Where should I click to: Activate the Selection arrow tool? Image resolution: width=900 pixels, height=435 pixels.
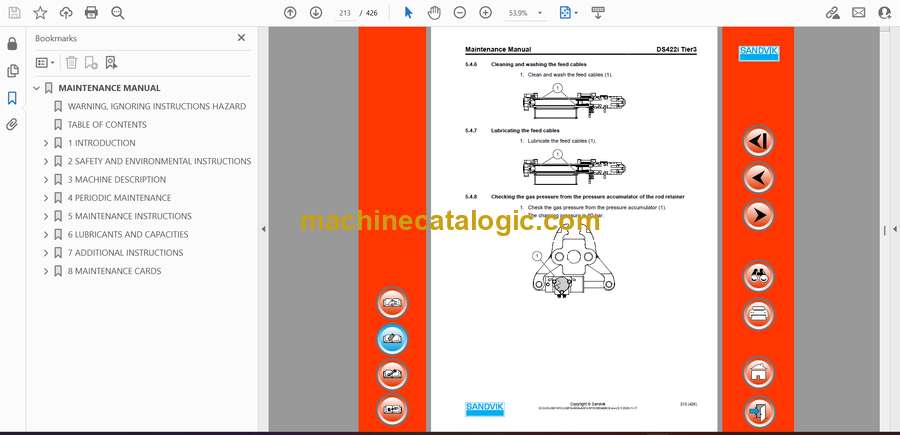(408, 13)
